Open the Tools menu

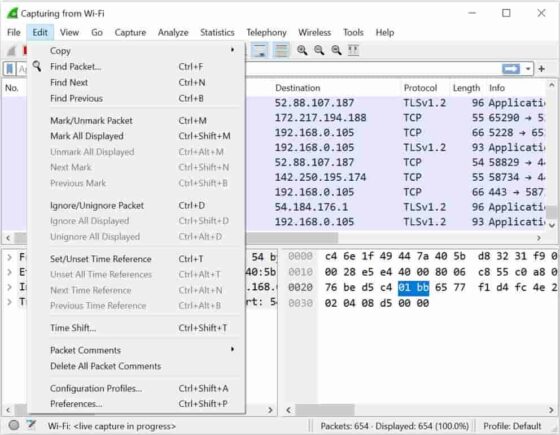click(x=353, y=32)
